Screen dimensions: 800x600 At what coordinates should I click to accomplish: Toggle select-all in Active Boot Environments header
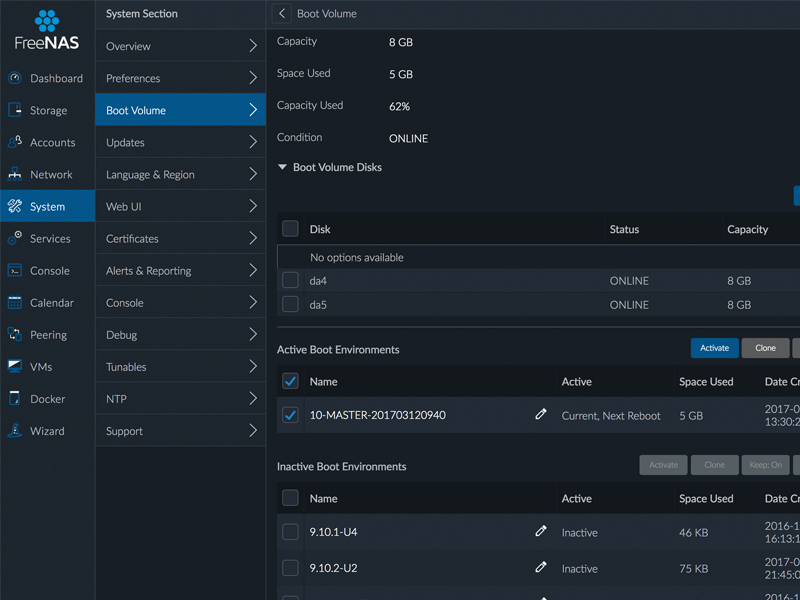tap(290, 381)
